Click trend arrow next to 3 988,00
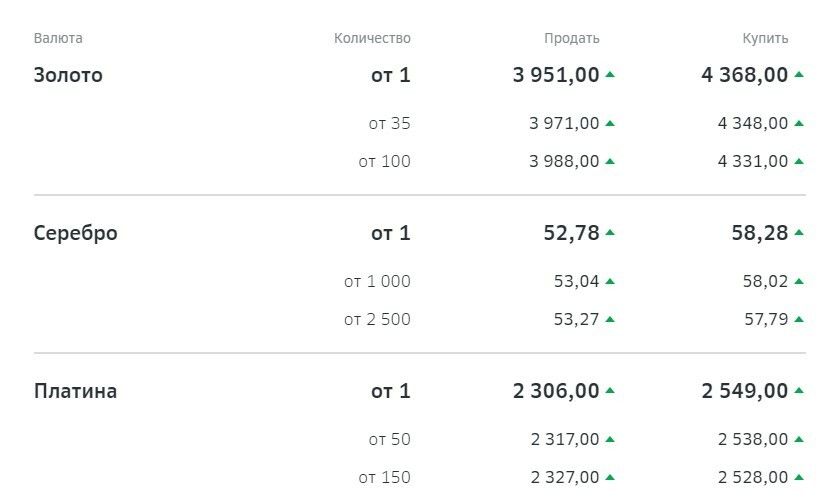The height and width of the screenshot is (504, 836). [x=610, y=161]
